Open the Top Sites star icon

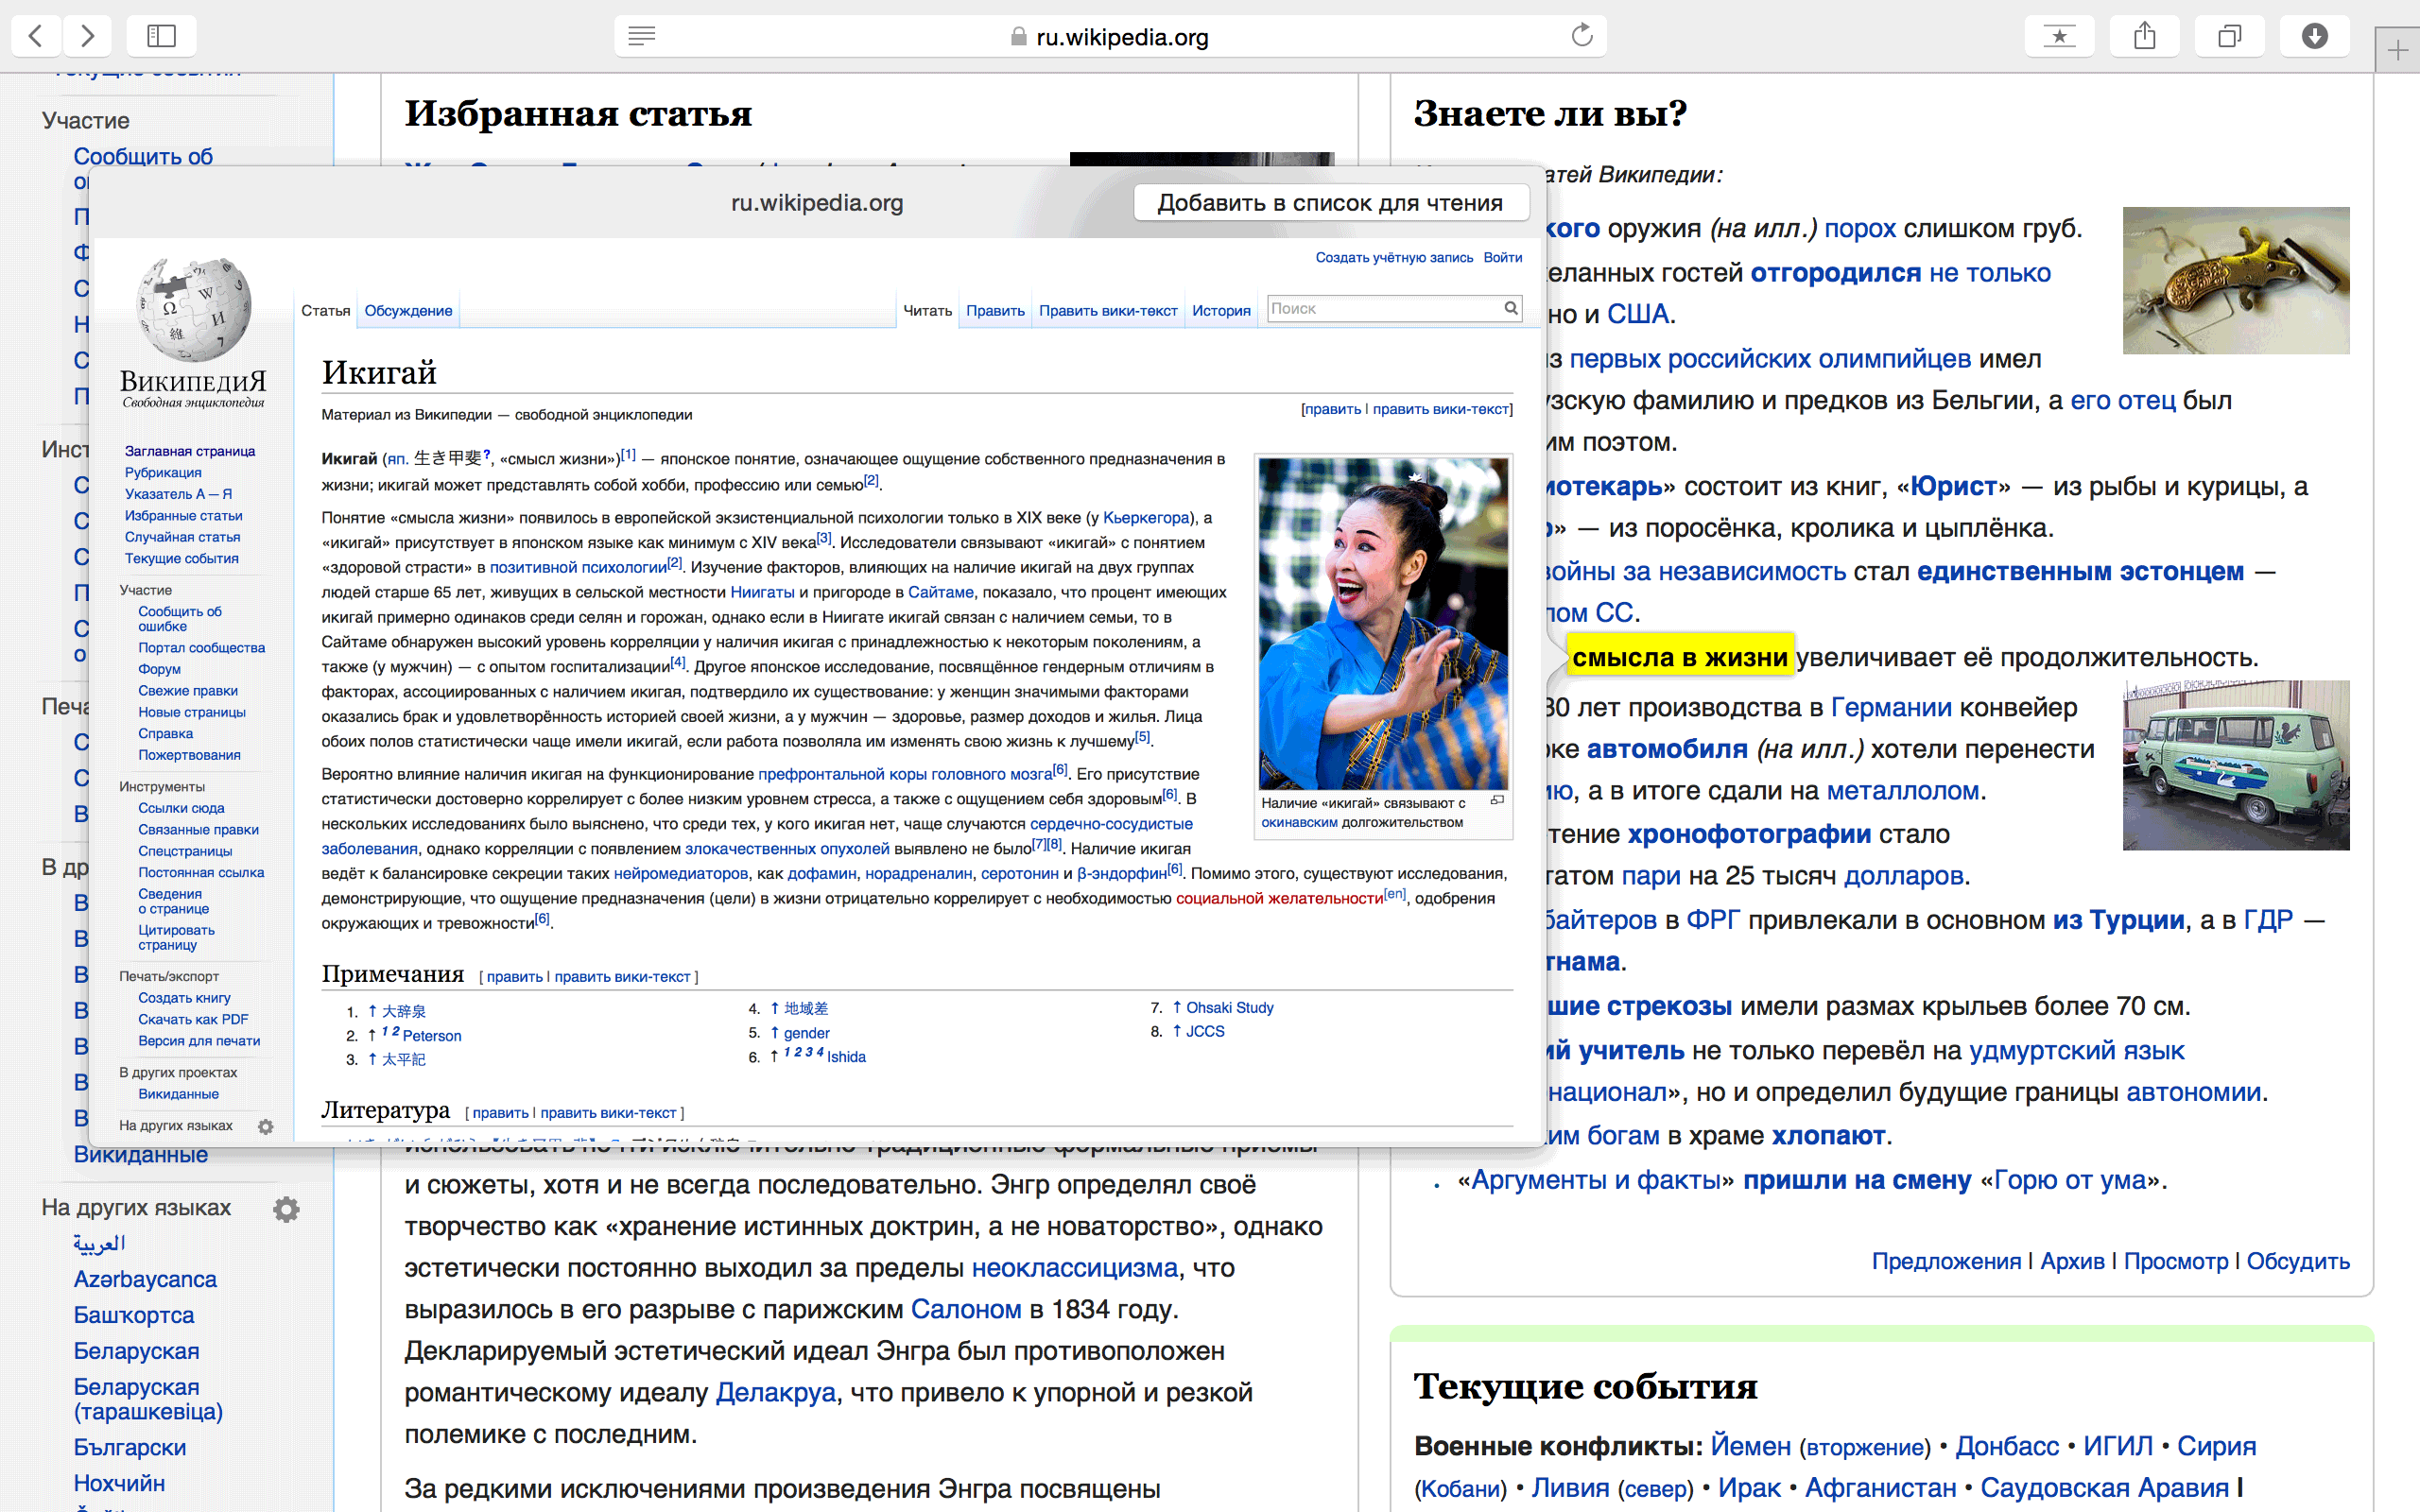coord(2059,36)
